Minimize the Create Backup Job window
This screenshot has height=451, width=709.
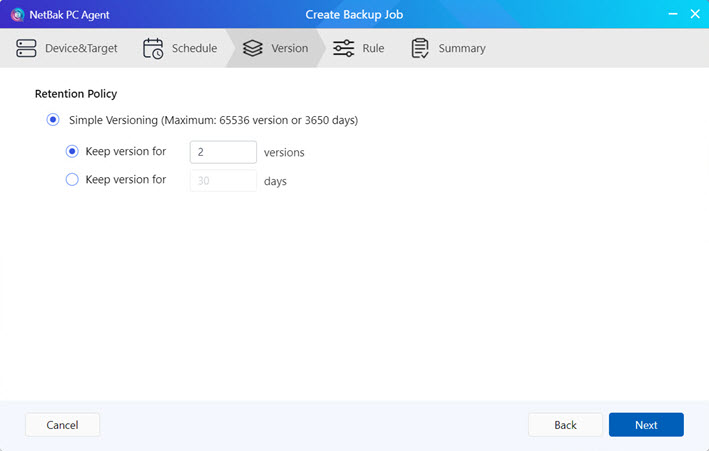pyautogui.click(x=668, y=15)
